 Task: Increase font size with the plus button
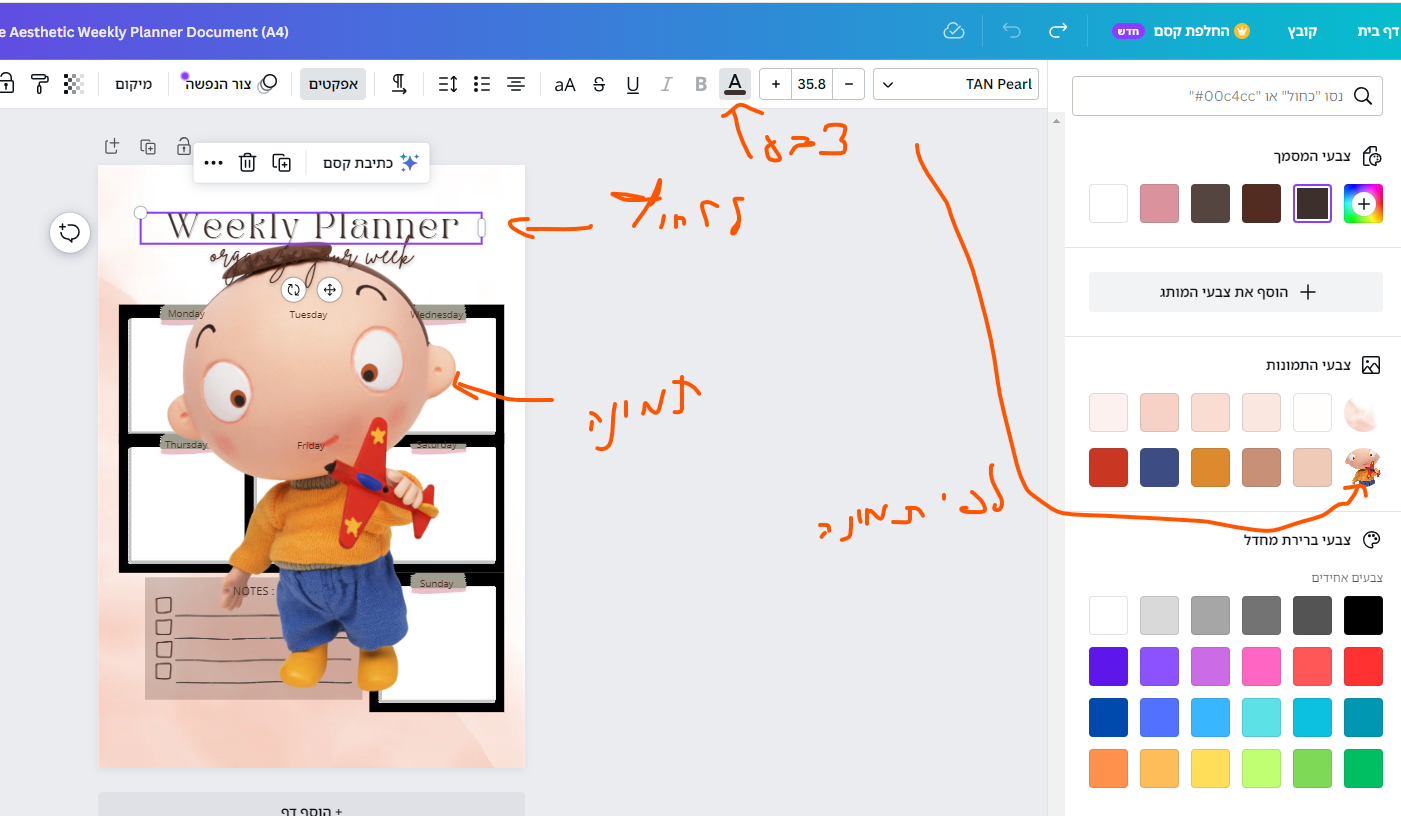pyautogui.click(x=776, y=84)
